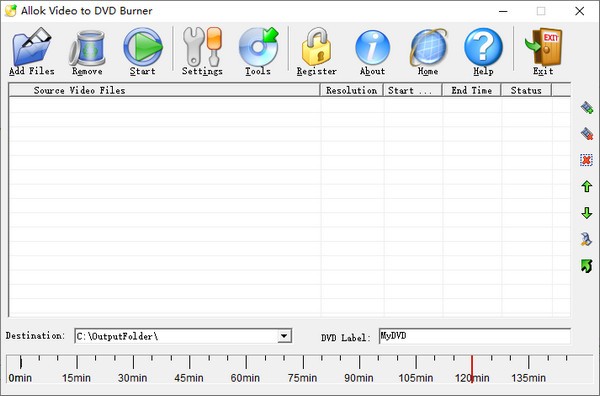Click the Exit door icon

pos(543,47)
